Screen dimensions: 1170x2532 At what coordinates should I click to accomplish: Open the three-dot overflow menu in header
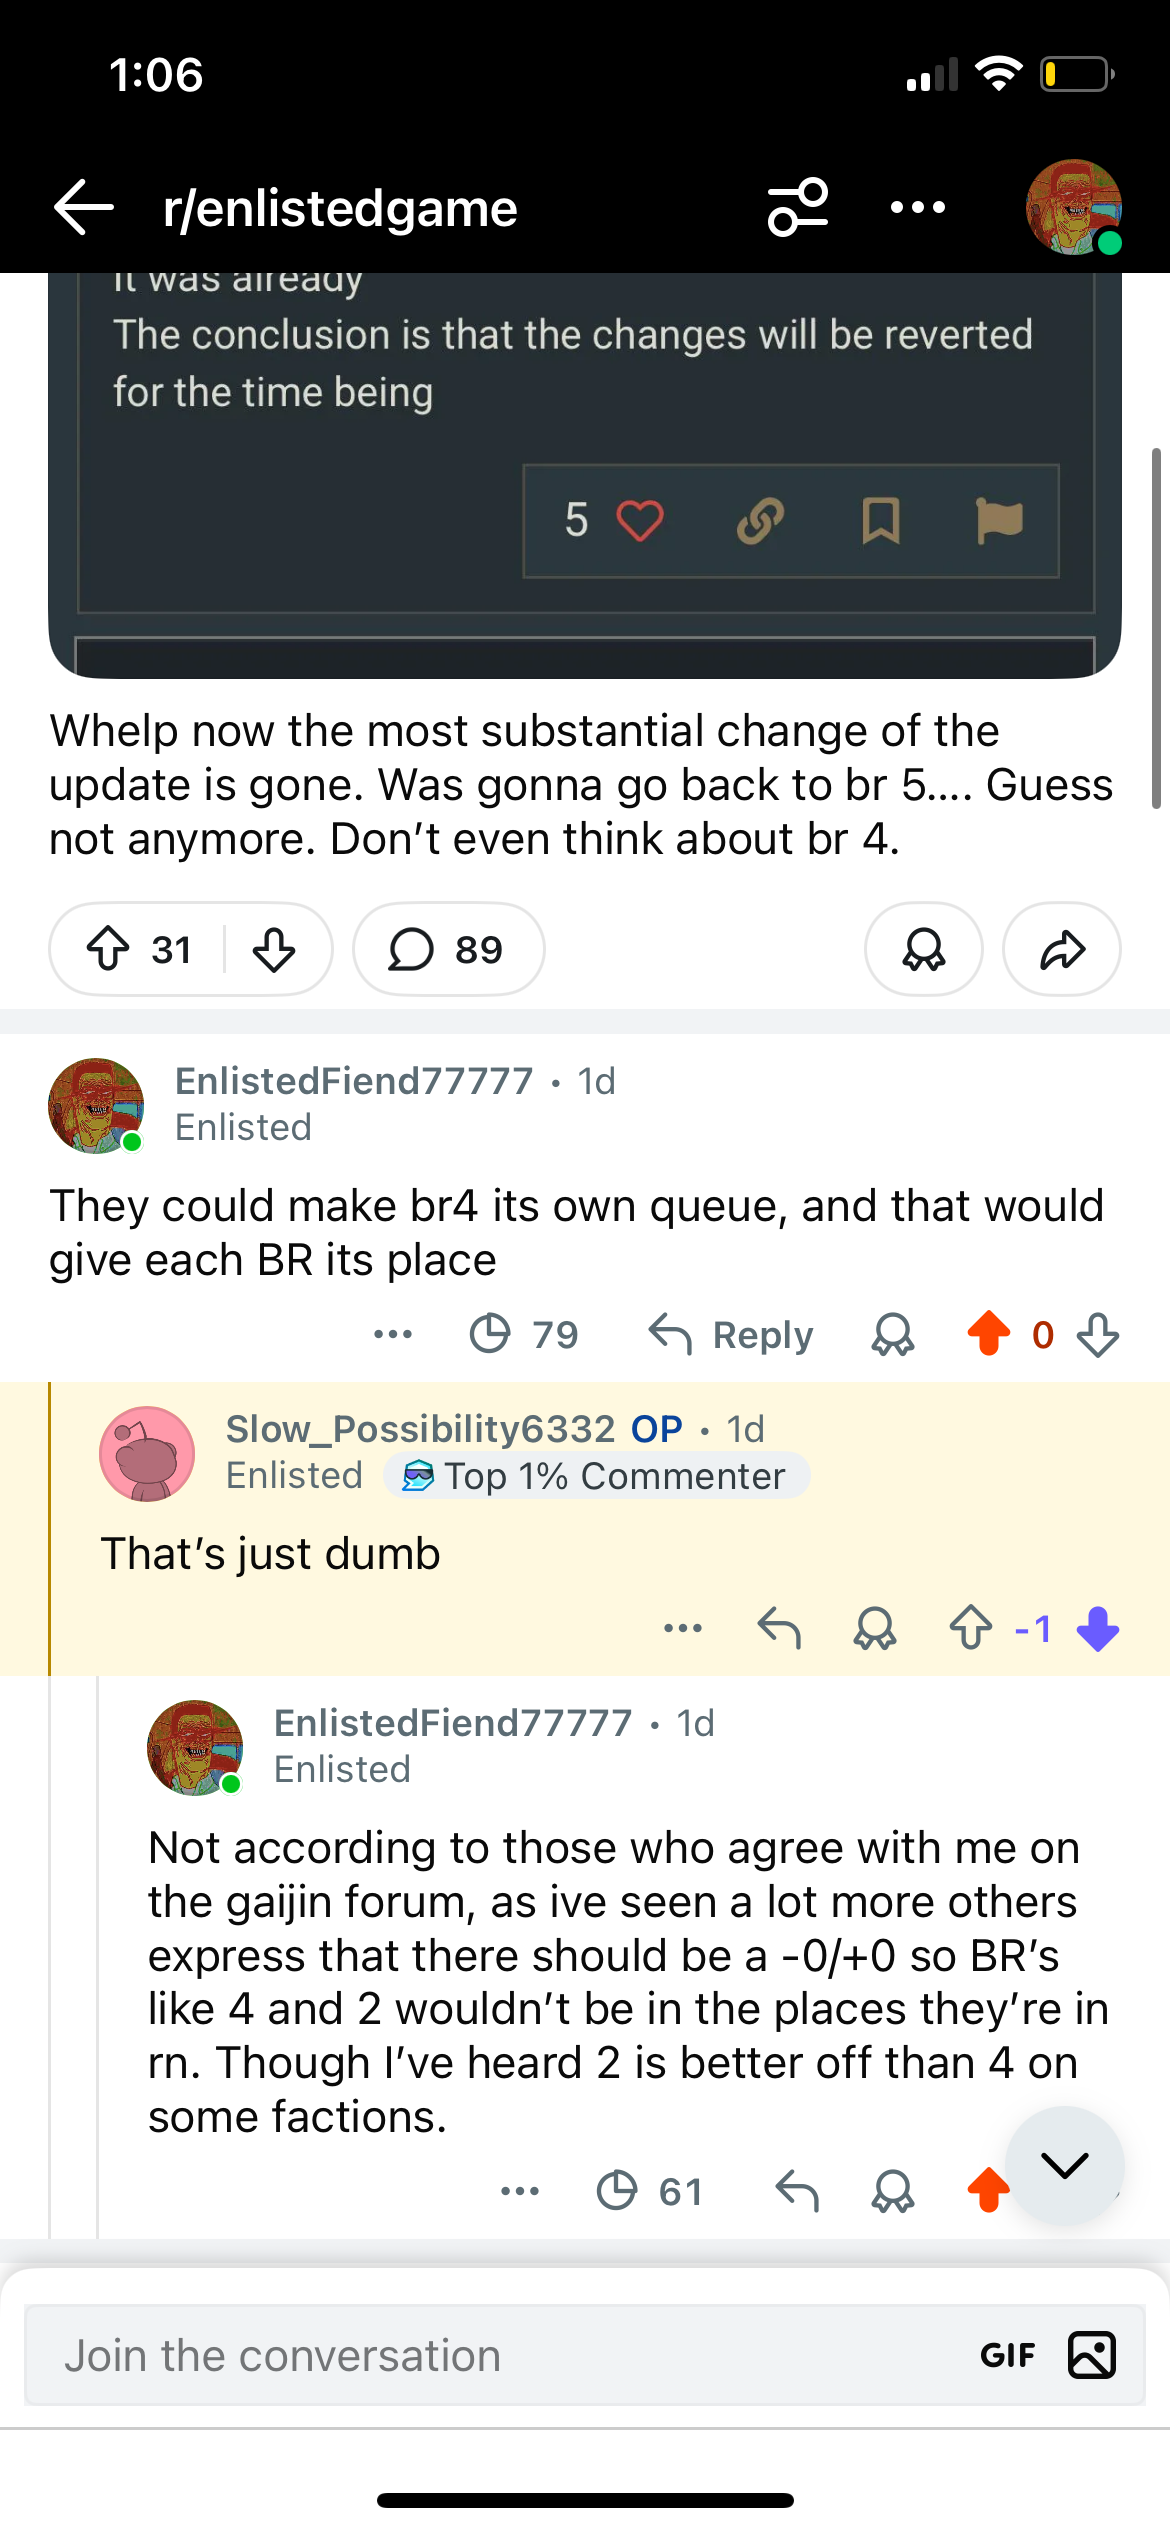point(917,208)
